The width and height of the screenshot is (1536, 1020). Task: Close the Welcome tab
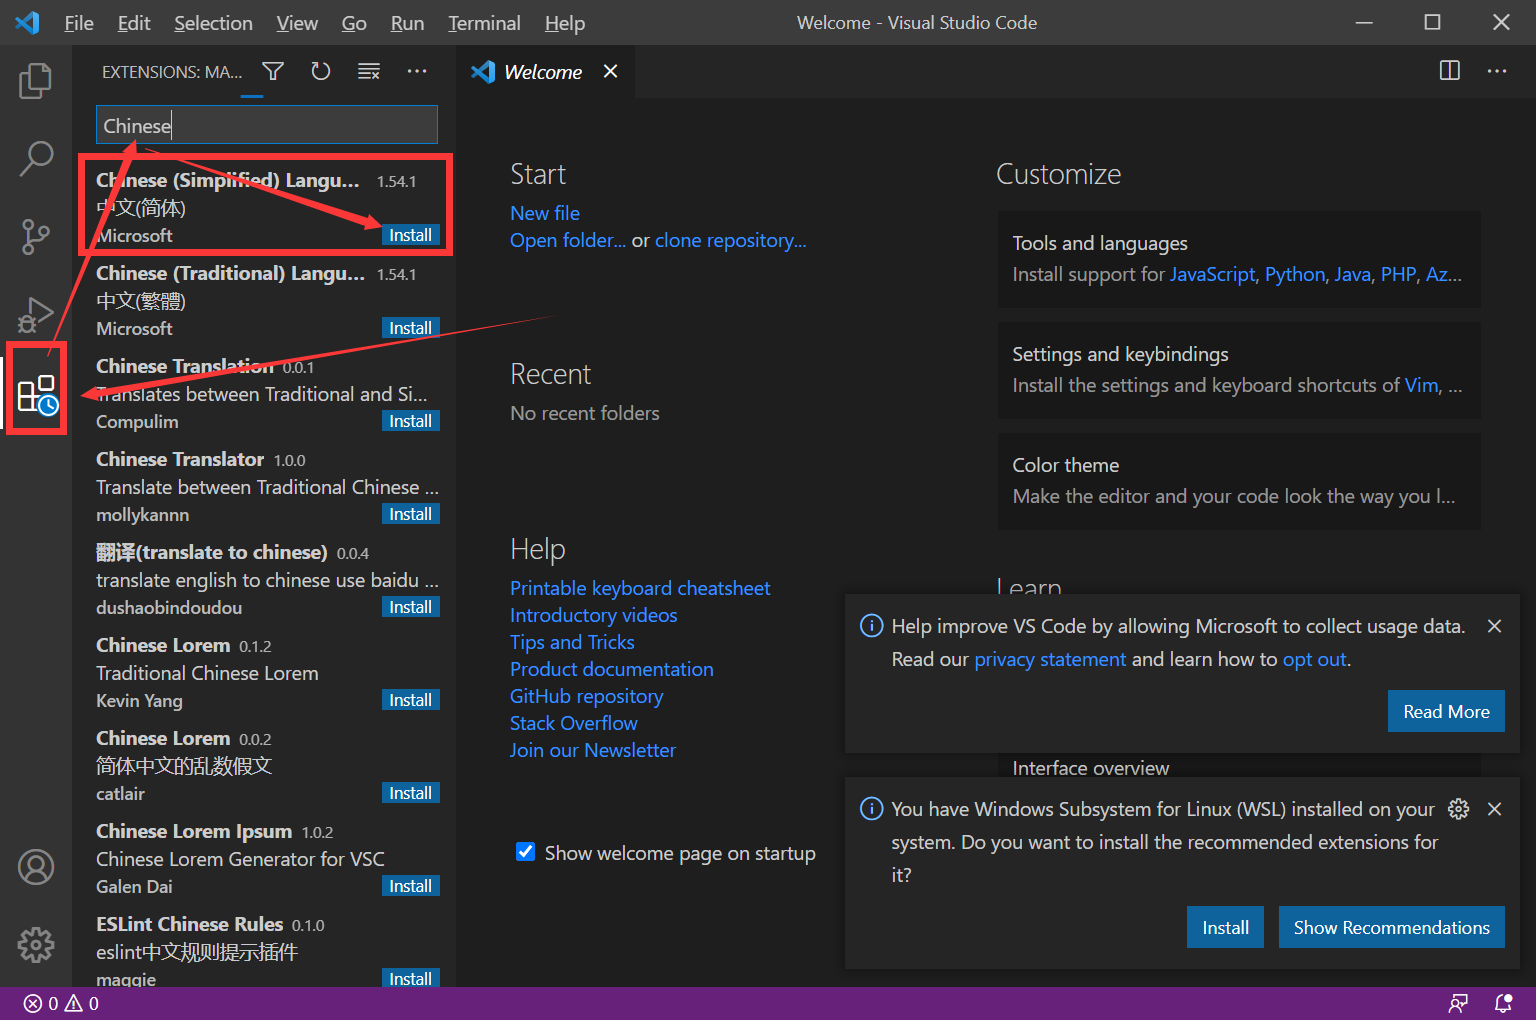tap(610, 72)
